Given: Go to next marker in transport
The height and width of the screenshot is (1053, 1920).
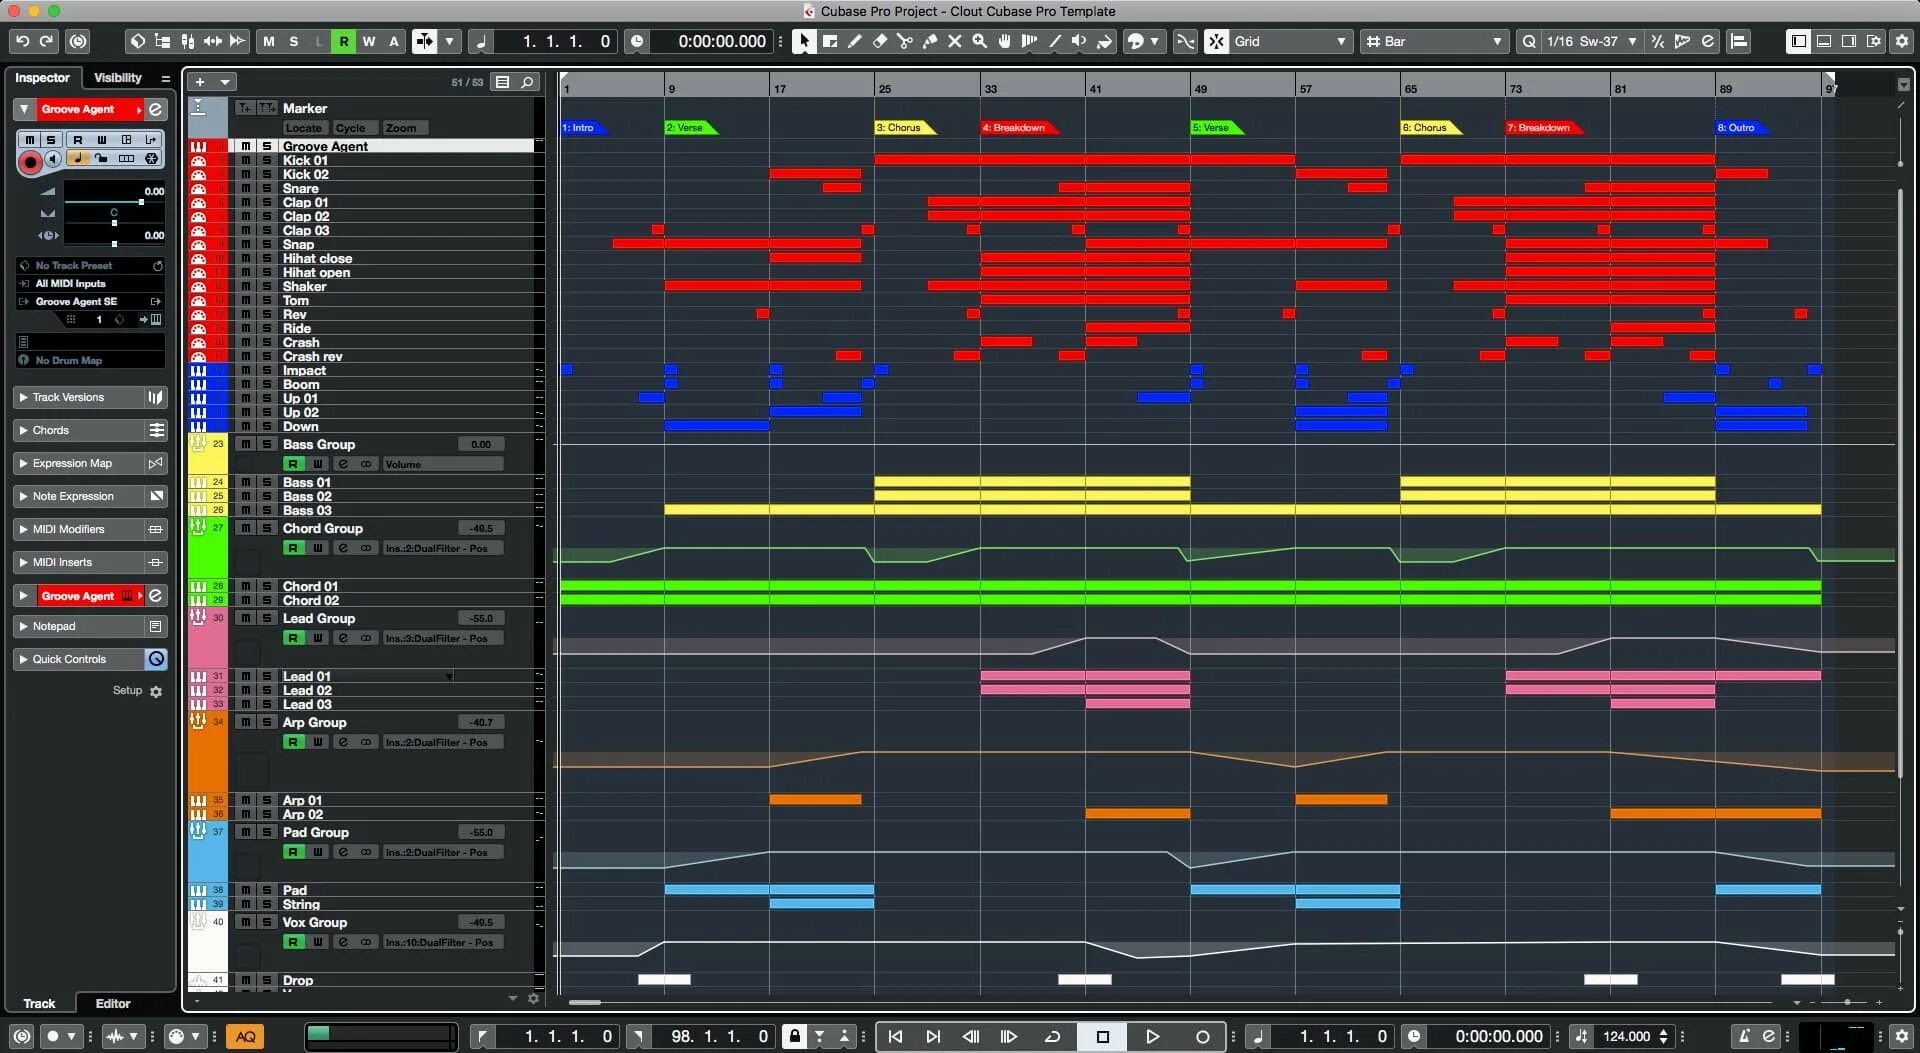Looking at the screenshot, I should click(x=933, y=1036).
